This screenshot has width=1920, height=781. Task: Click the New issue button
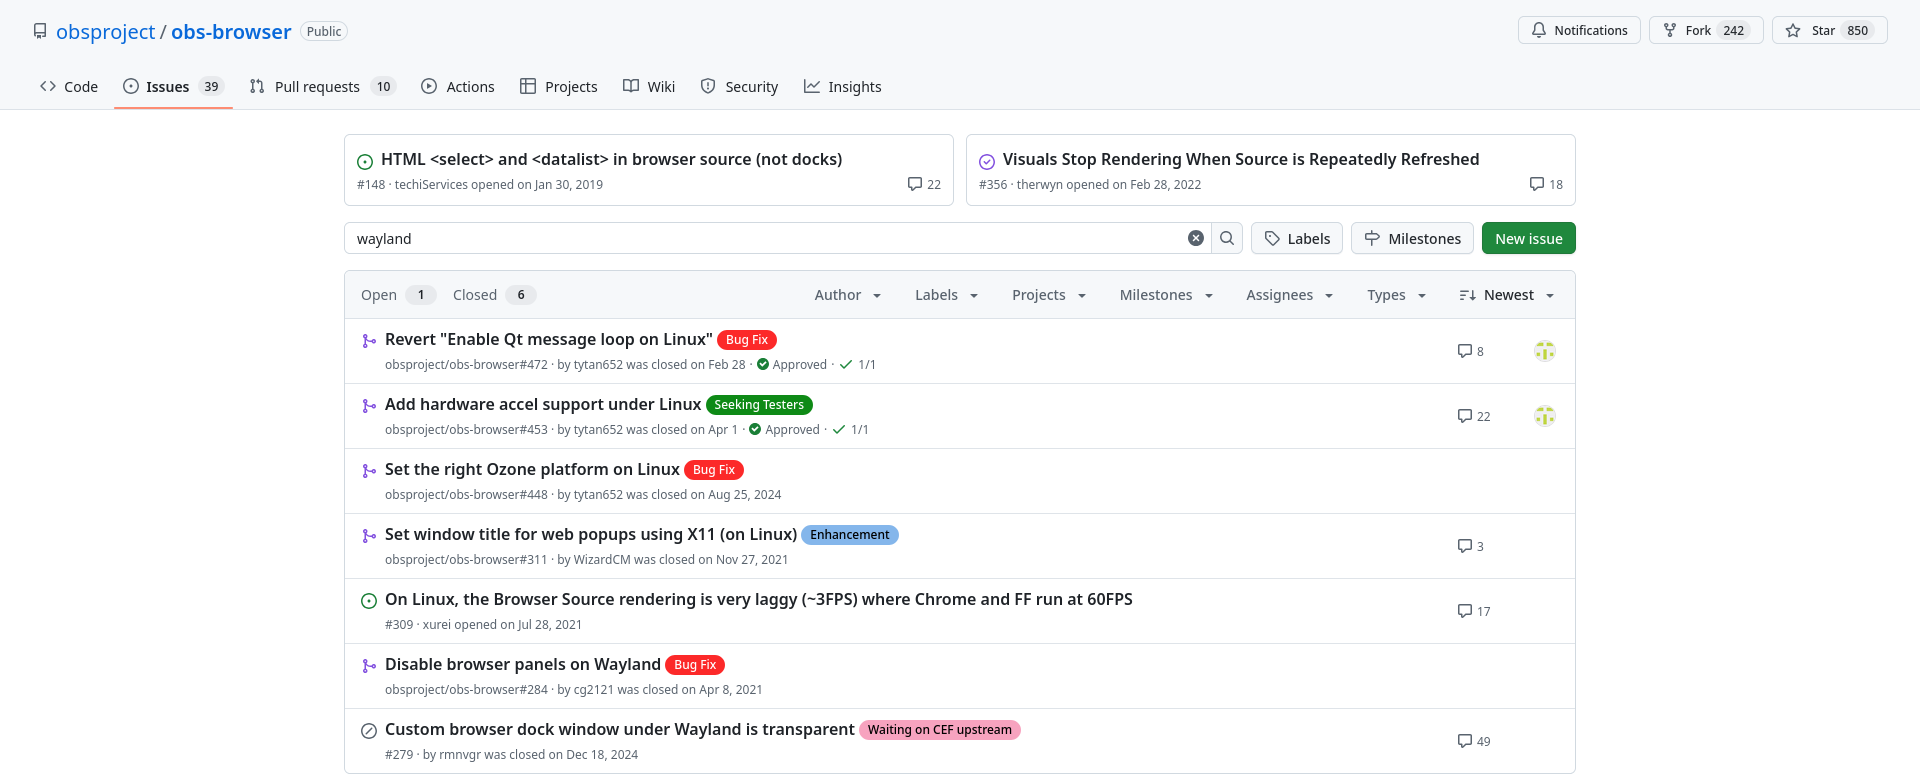click(1528, 239)
